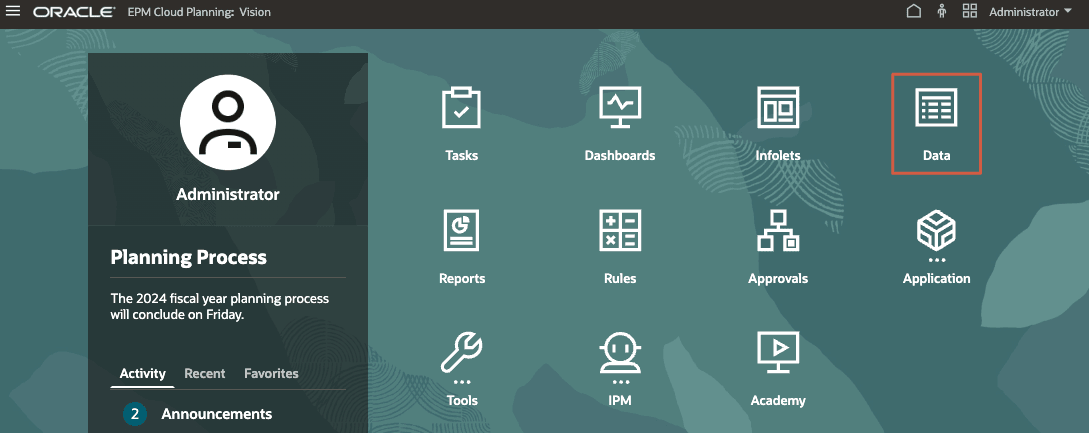Screen dimensions: 1089x433
Task: Open the hamburger navigator menu
Action: (13, 11)
